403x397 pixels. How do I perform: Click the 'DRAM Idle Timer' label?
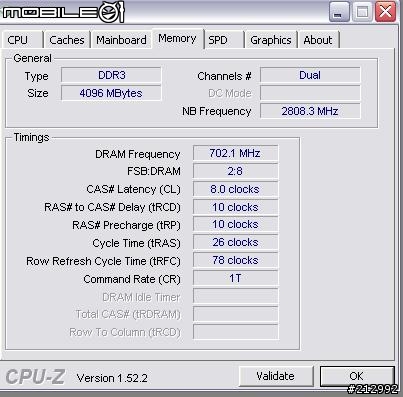[x=141, y=297]
